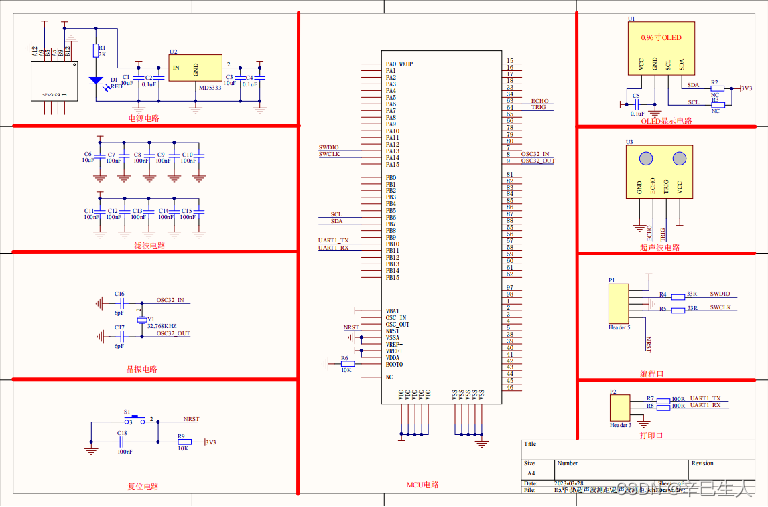Click the OSC32_IN net label in crystal circuit

coord(170,300)
